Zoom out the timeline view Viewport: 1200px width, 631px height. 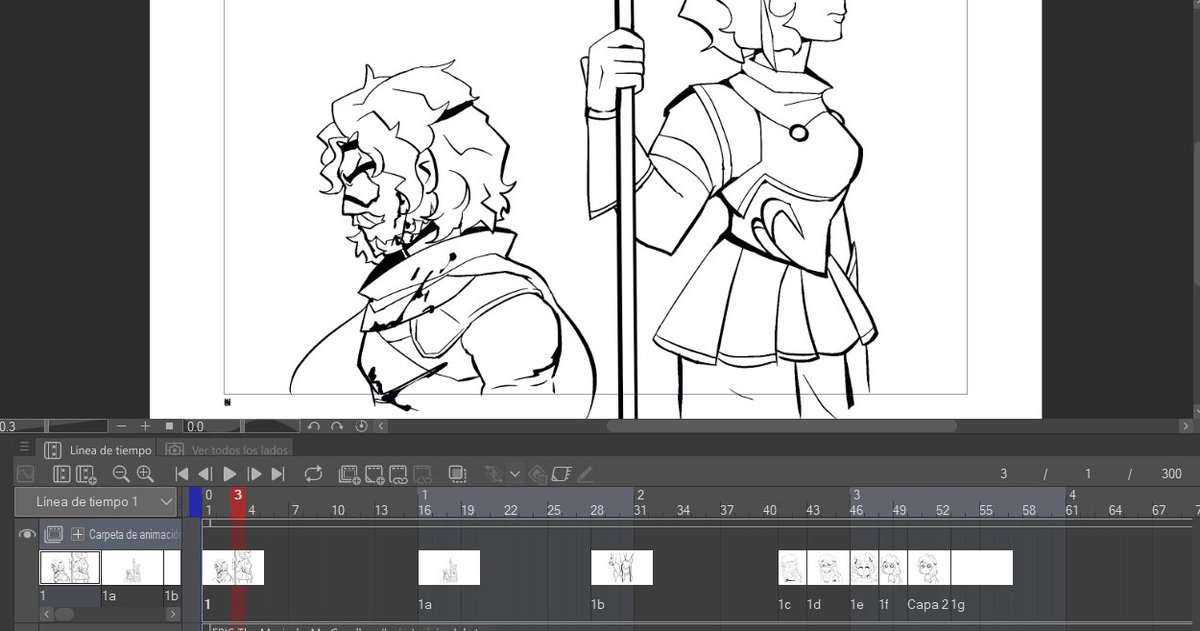[x=121, y=474]
